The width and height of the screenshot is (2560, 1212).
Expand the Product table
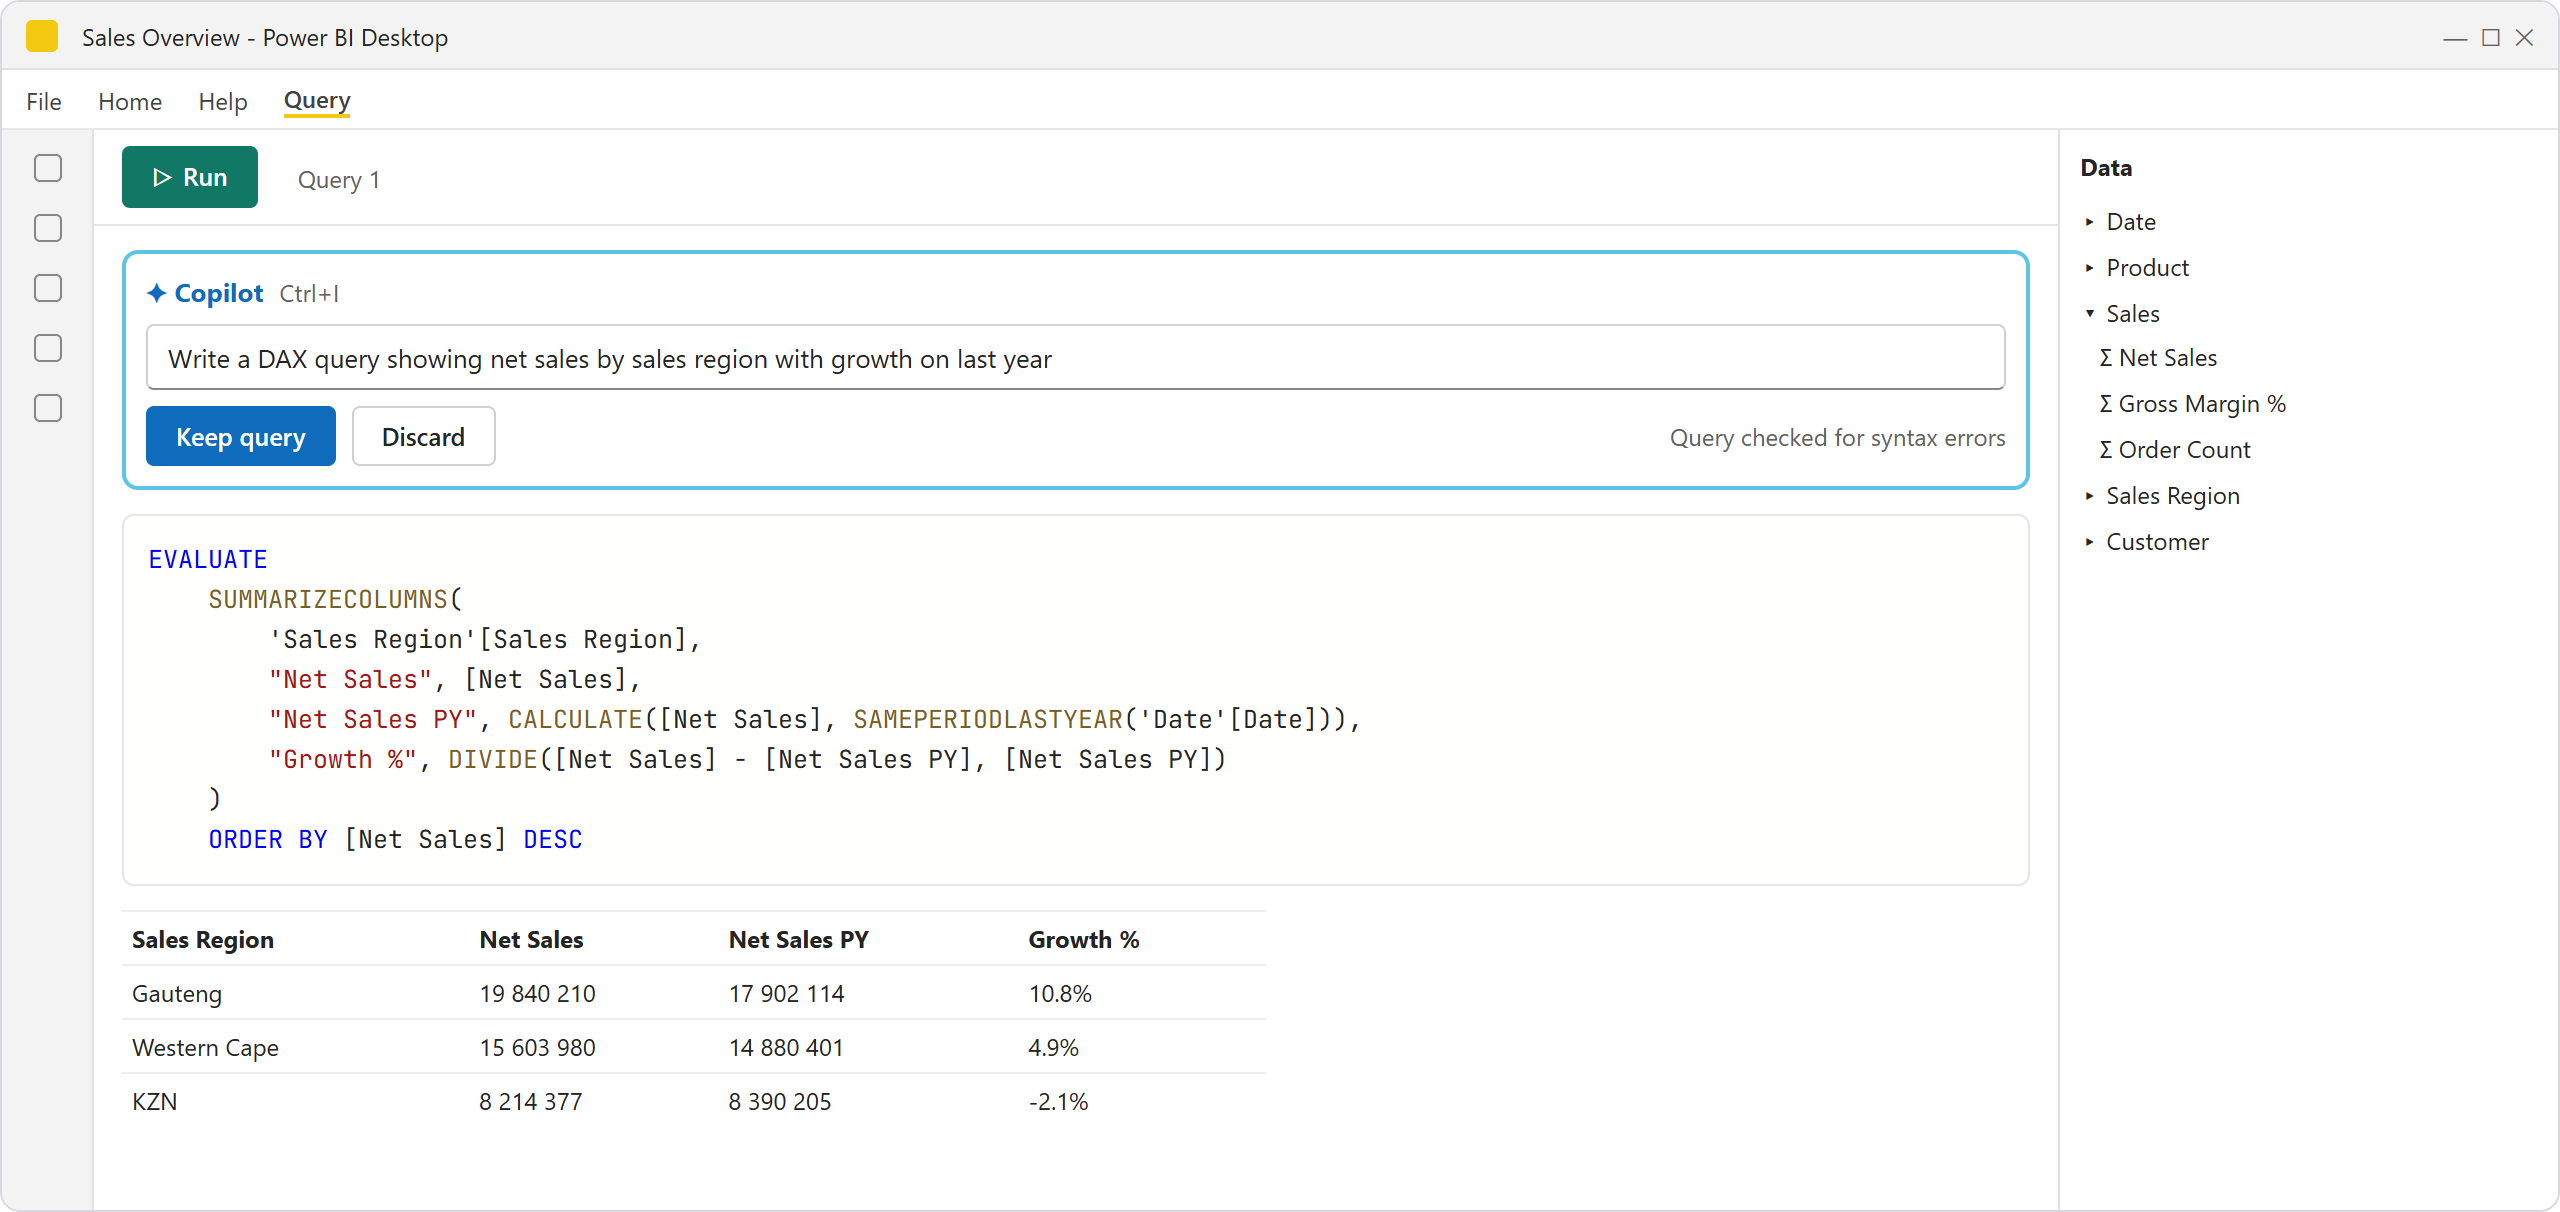tap(2089, 268)
